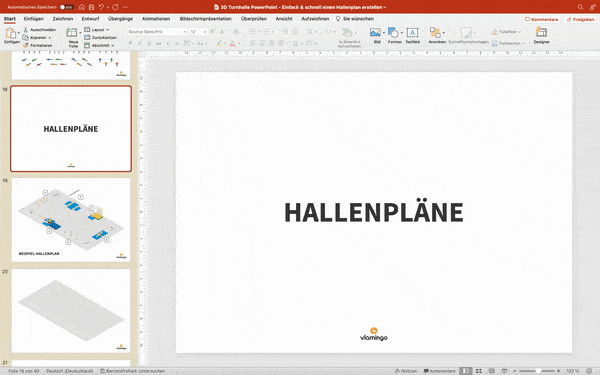Click the In SmartArt konvertieren icon

point(347,33)
